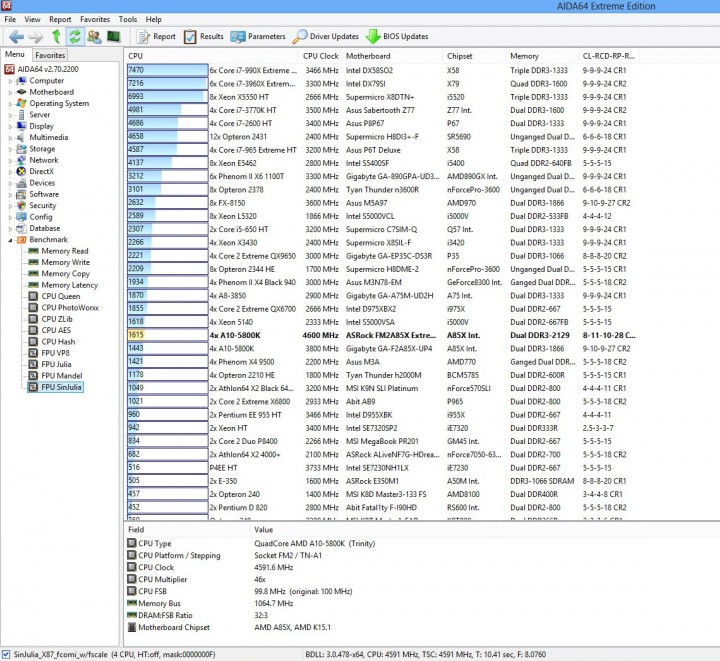This screenshot has height=661, width=720.
Task: Click the 1615 yellow score bar
Action: [168, 336]
